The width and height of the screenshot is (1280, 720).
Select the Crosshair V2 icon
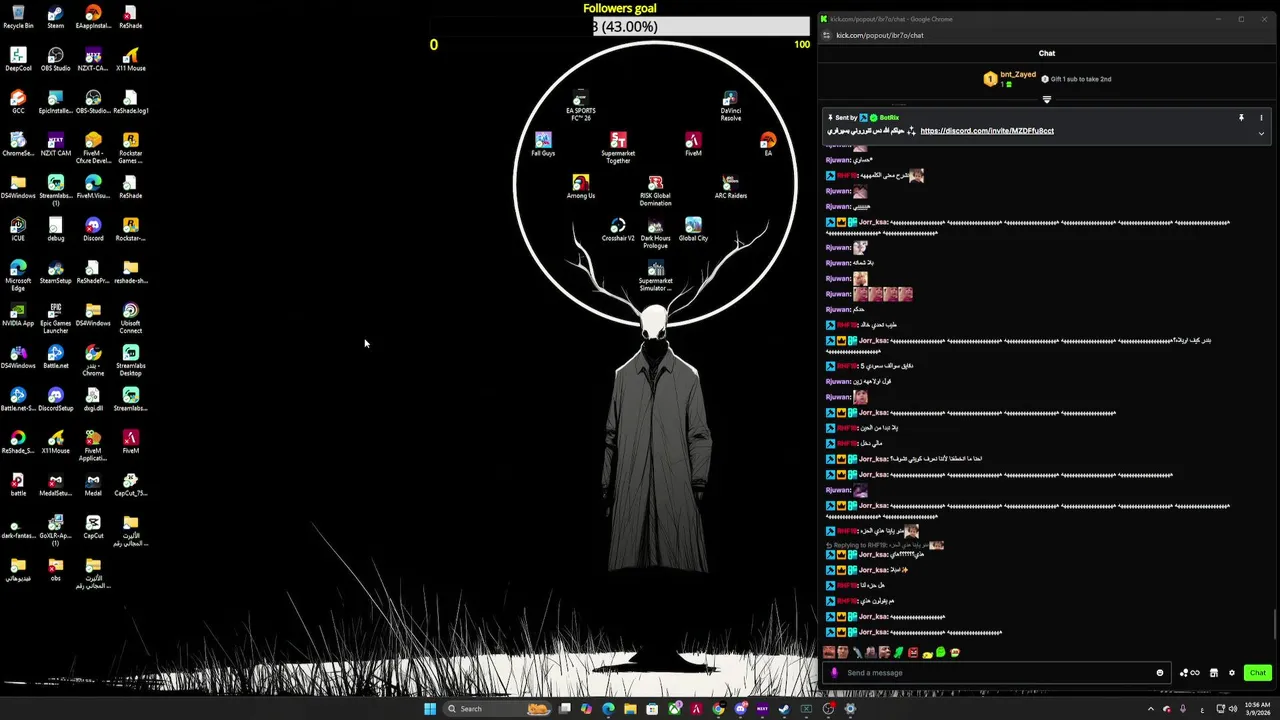618,230
